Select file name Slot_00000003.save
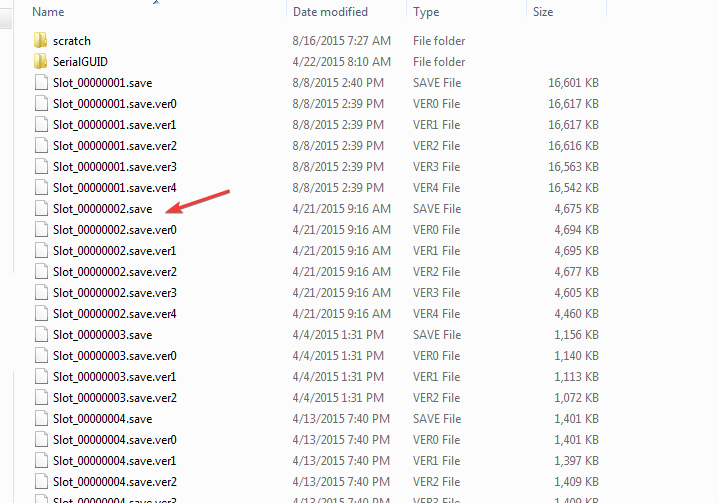The height and width of the screenshot is (503, 719). point(102,335)
